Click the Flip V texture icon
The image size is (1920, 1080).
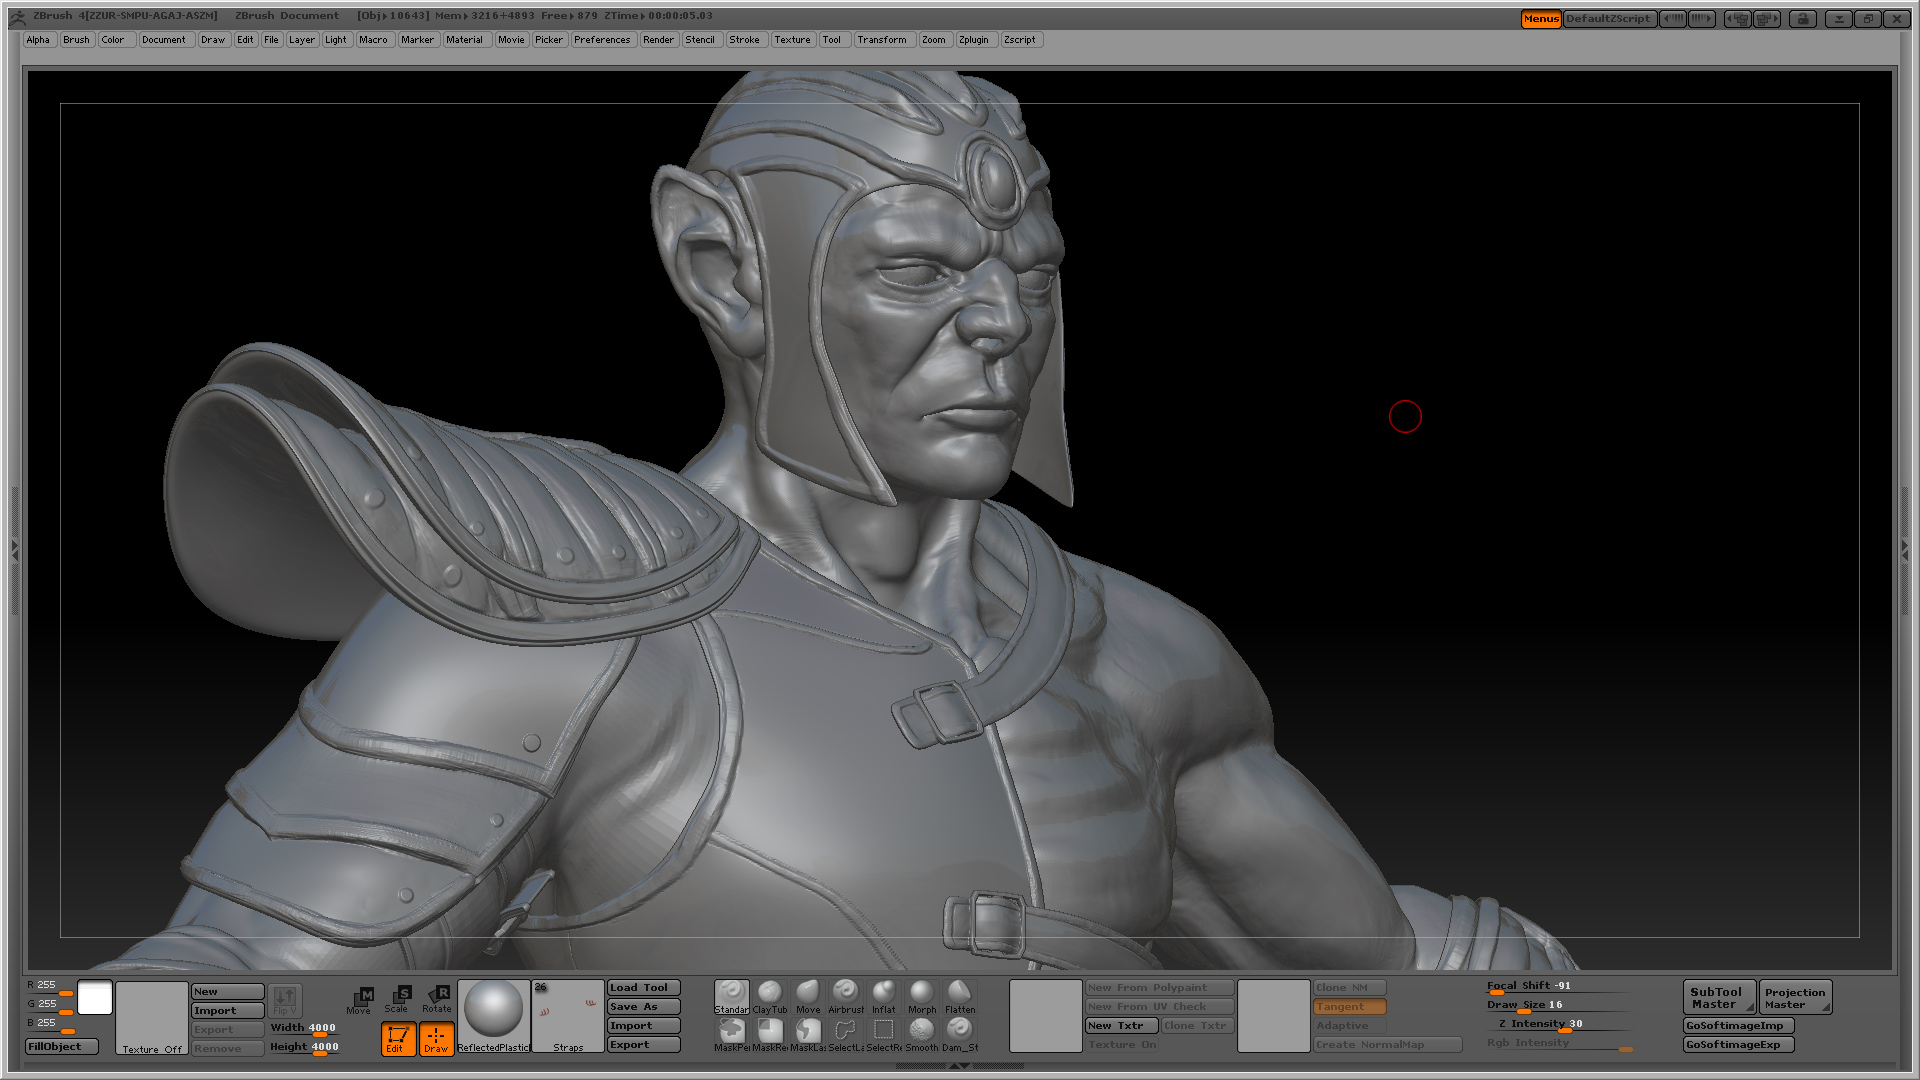(x=285, y=1000)
